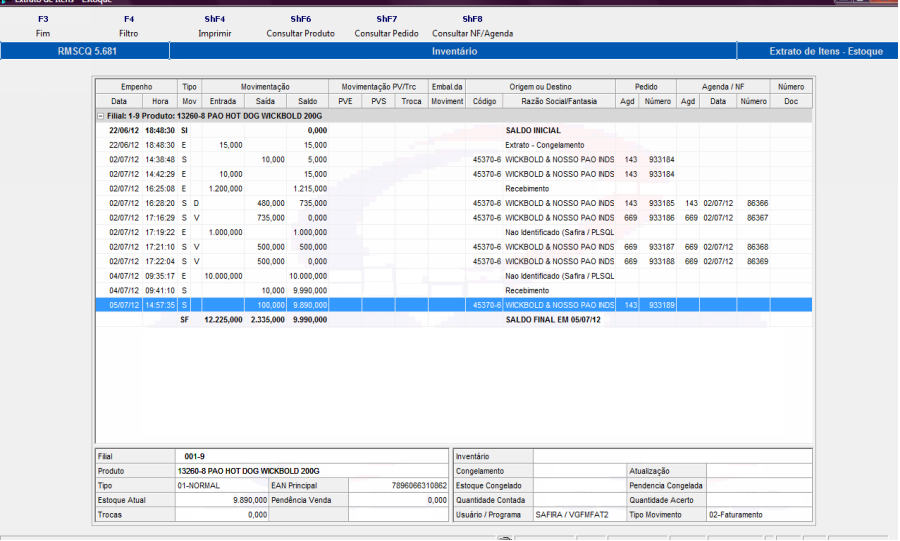Click the Quantidade Acerto field
This screenshot has height=541, width=900.
[759, 500]
